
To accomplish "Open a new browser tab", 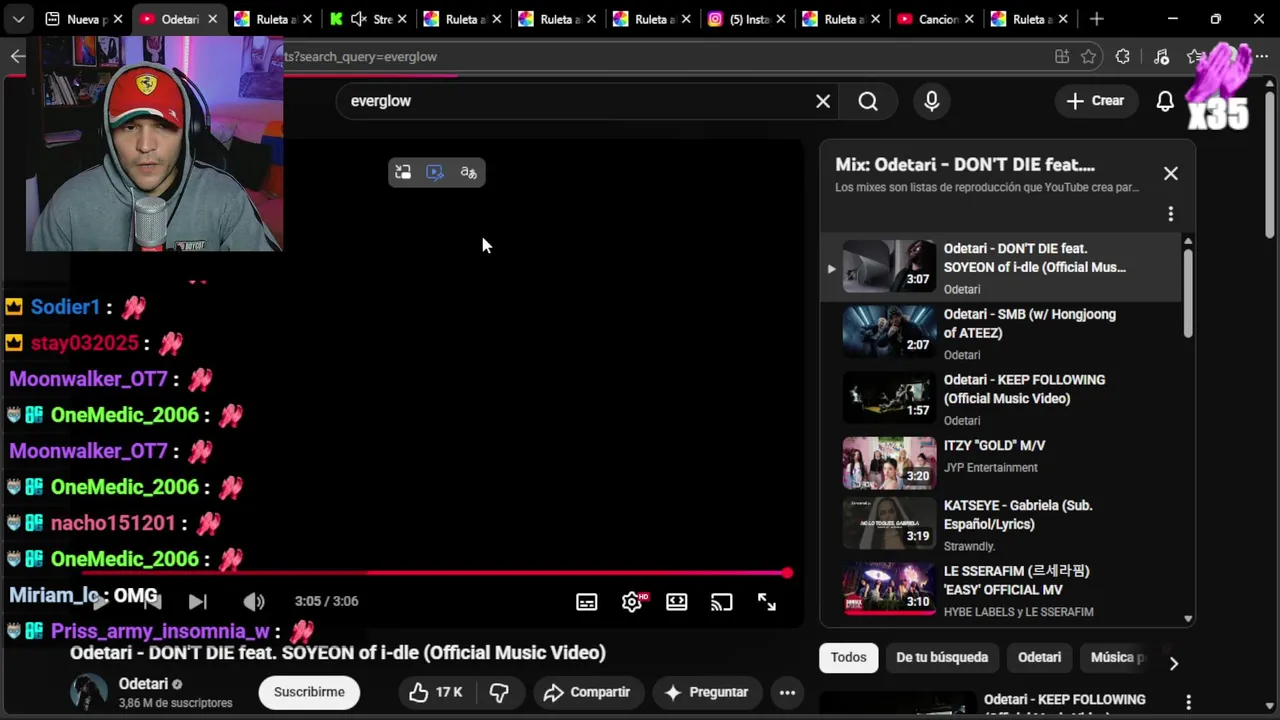I will coord(1097,19).
